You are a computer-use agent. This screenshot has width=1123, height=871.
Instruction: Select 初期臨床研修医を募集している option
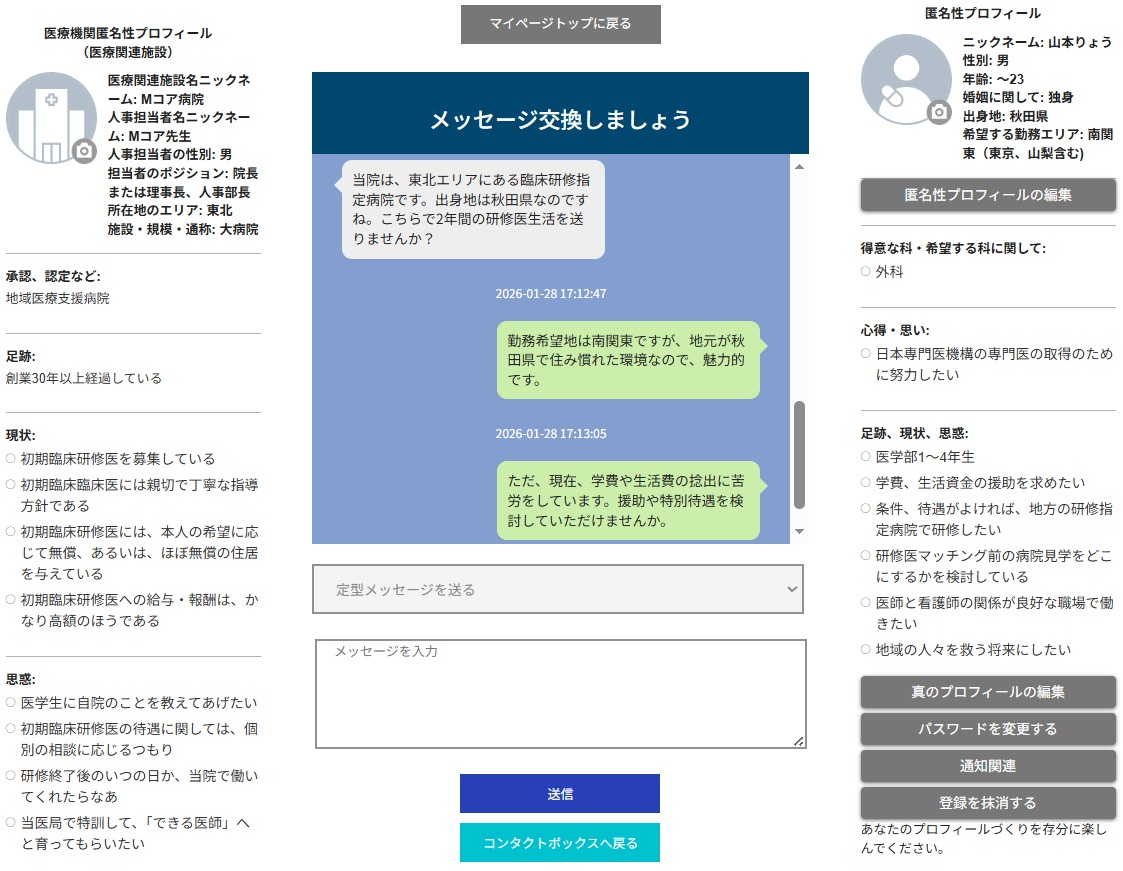10,459
